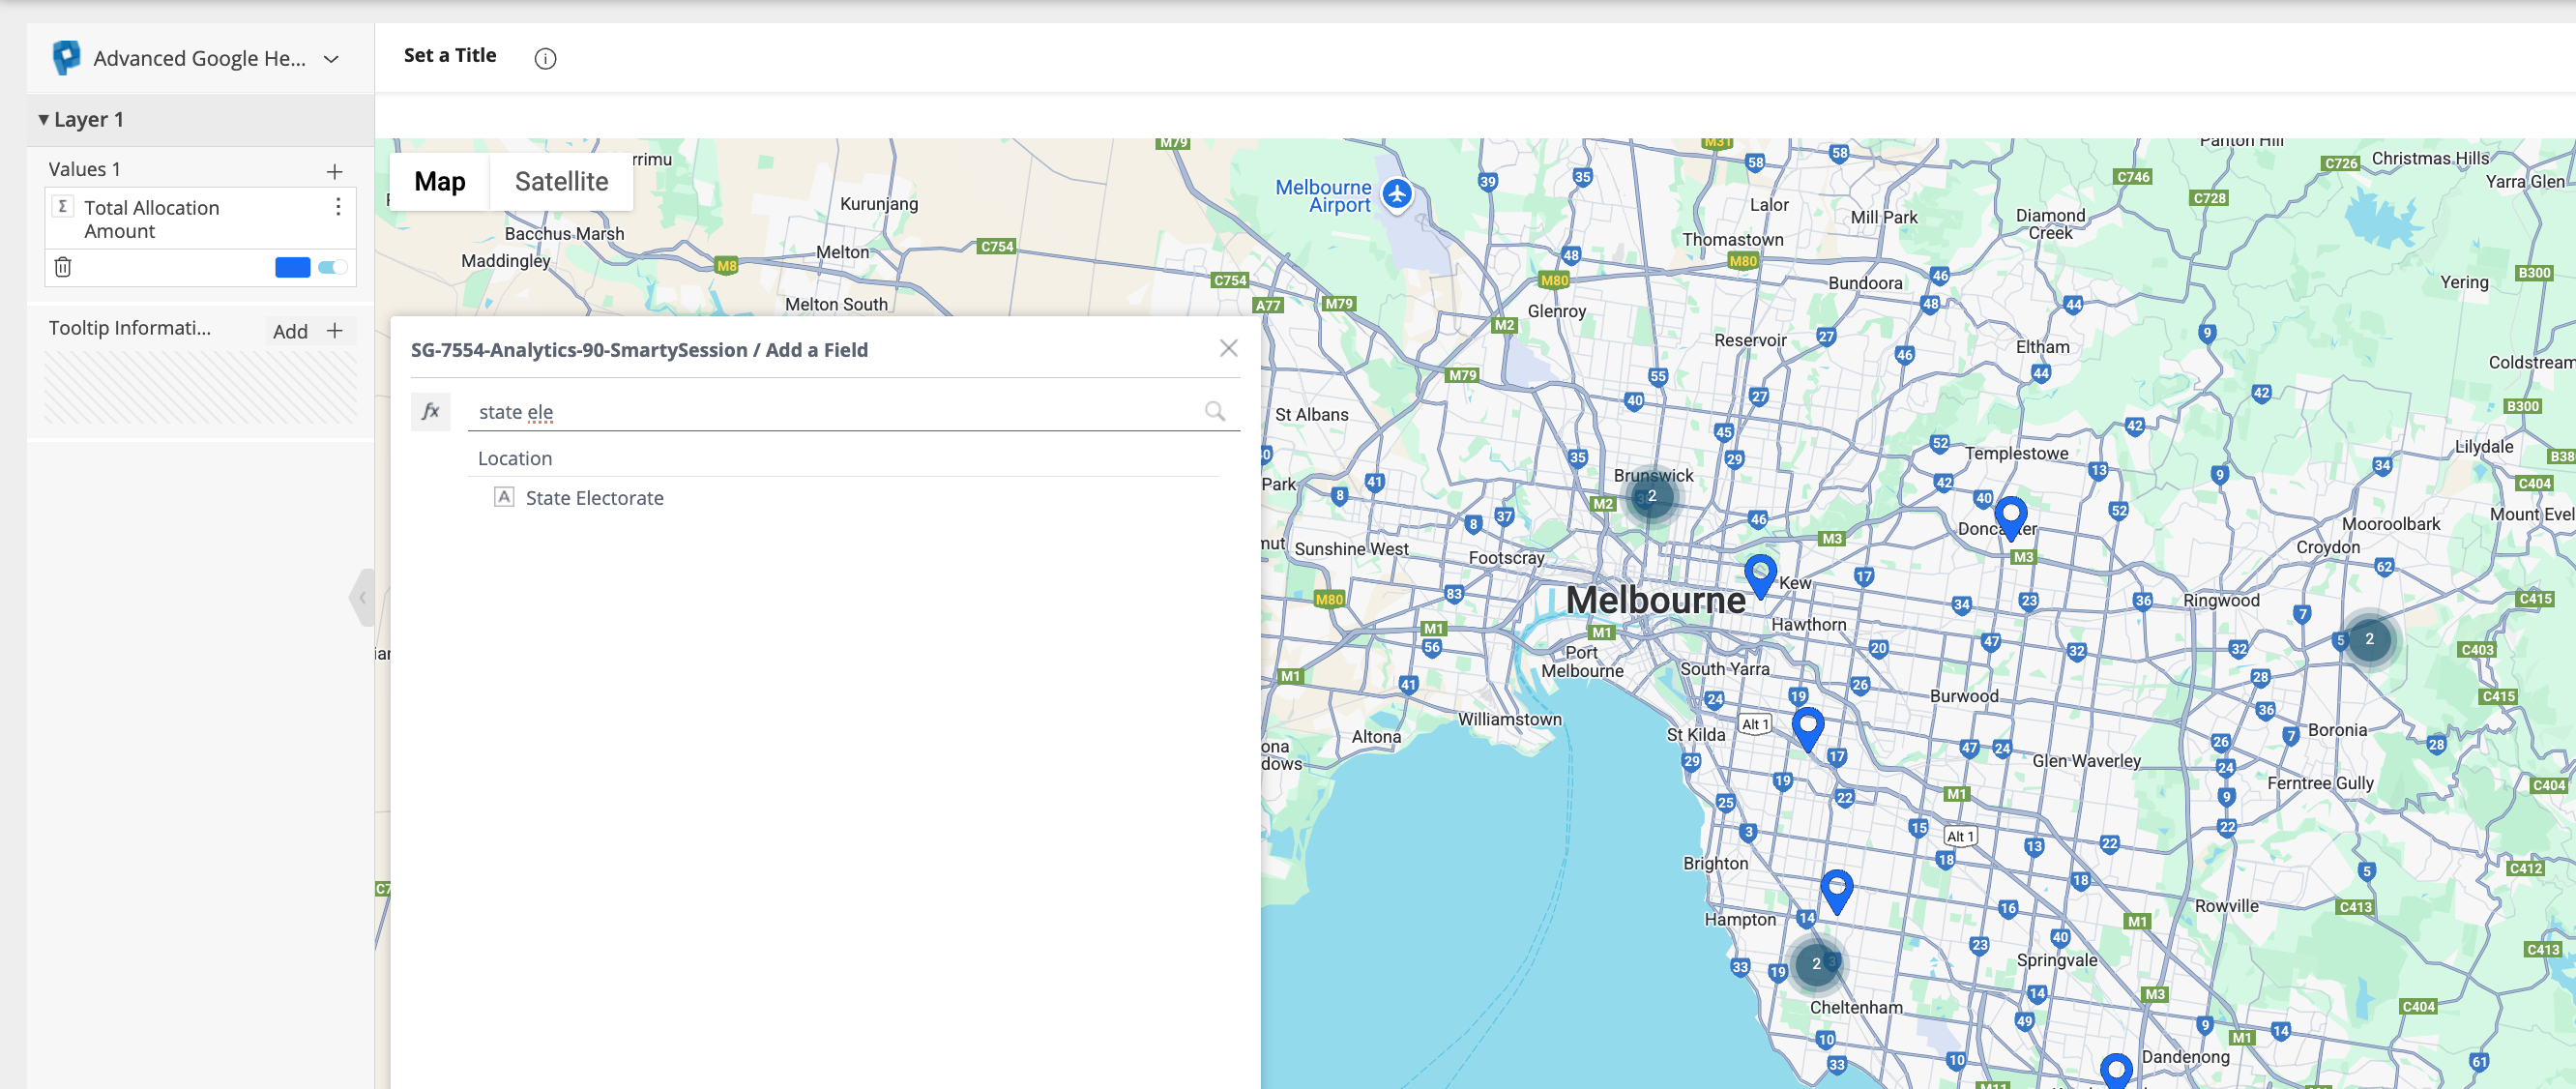Click the delete trash icon under Values
Image resolution: width=2576 pixels, height=1089 pixels.
pos(63,267)
